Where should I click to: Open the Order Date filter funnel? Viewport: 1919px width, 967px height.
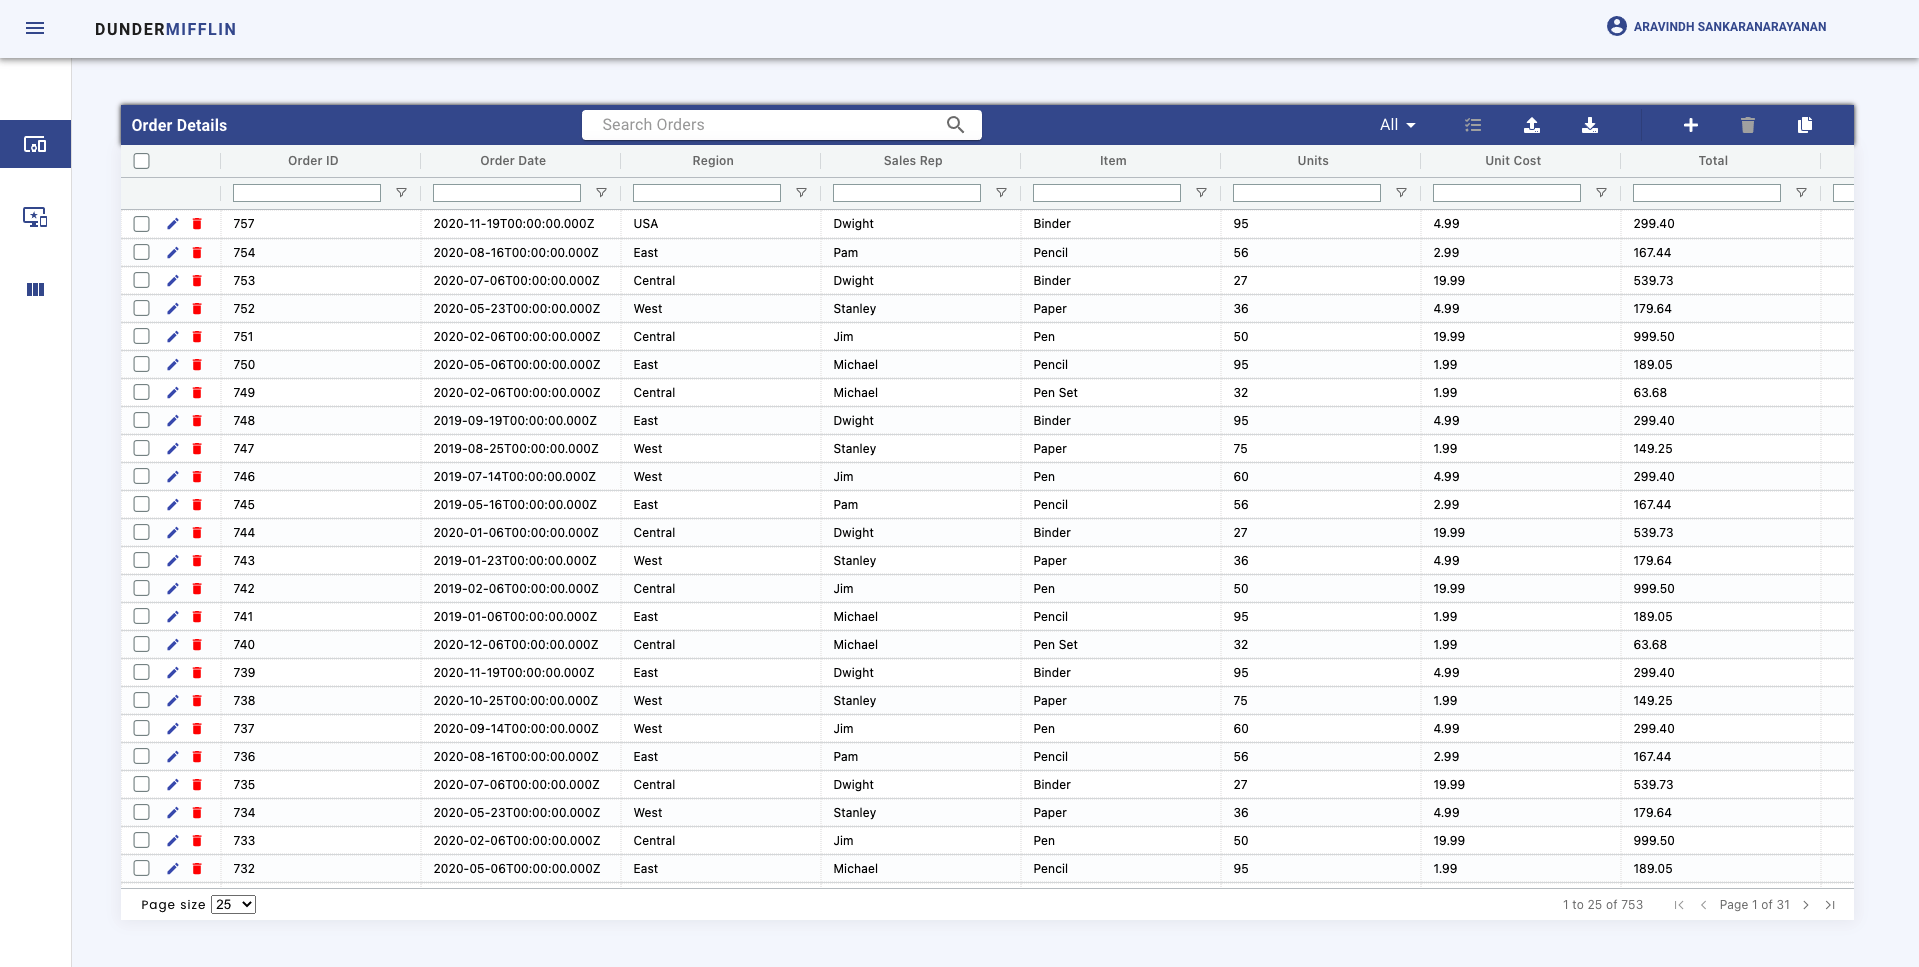(x=601, y=193)
